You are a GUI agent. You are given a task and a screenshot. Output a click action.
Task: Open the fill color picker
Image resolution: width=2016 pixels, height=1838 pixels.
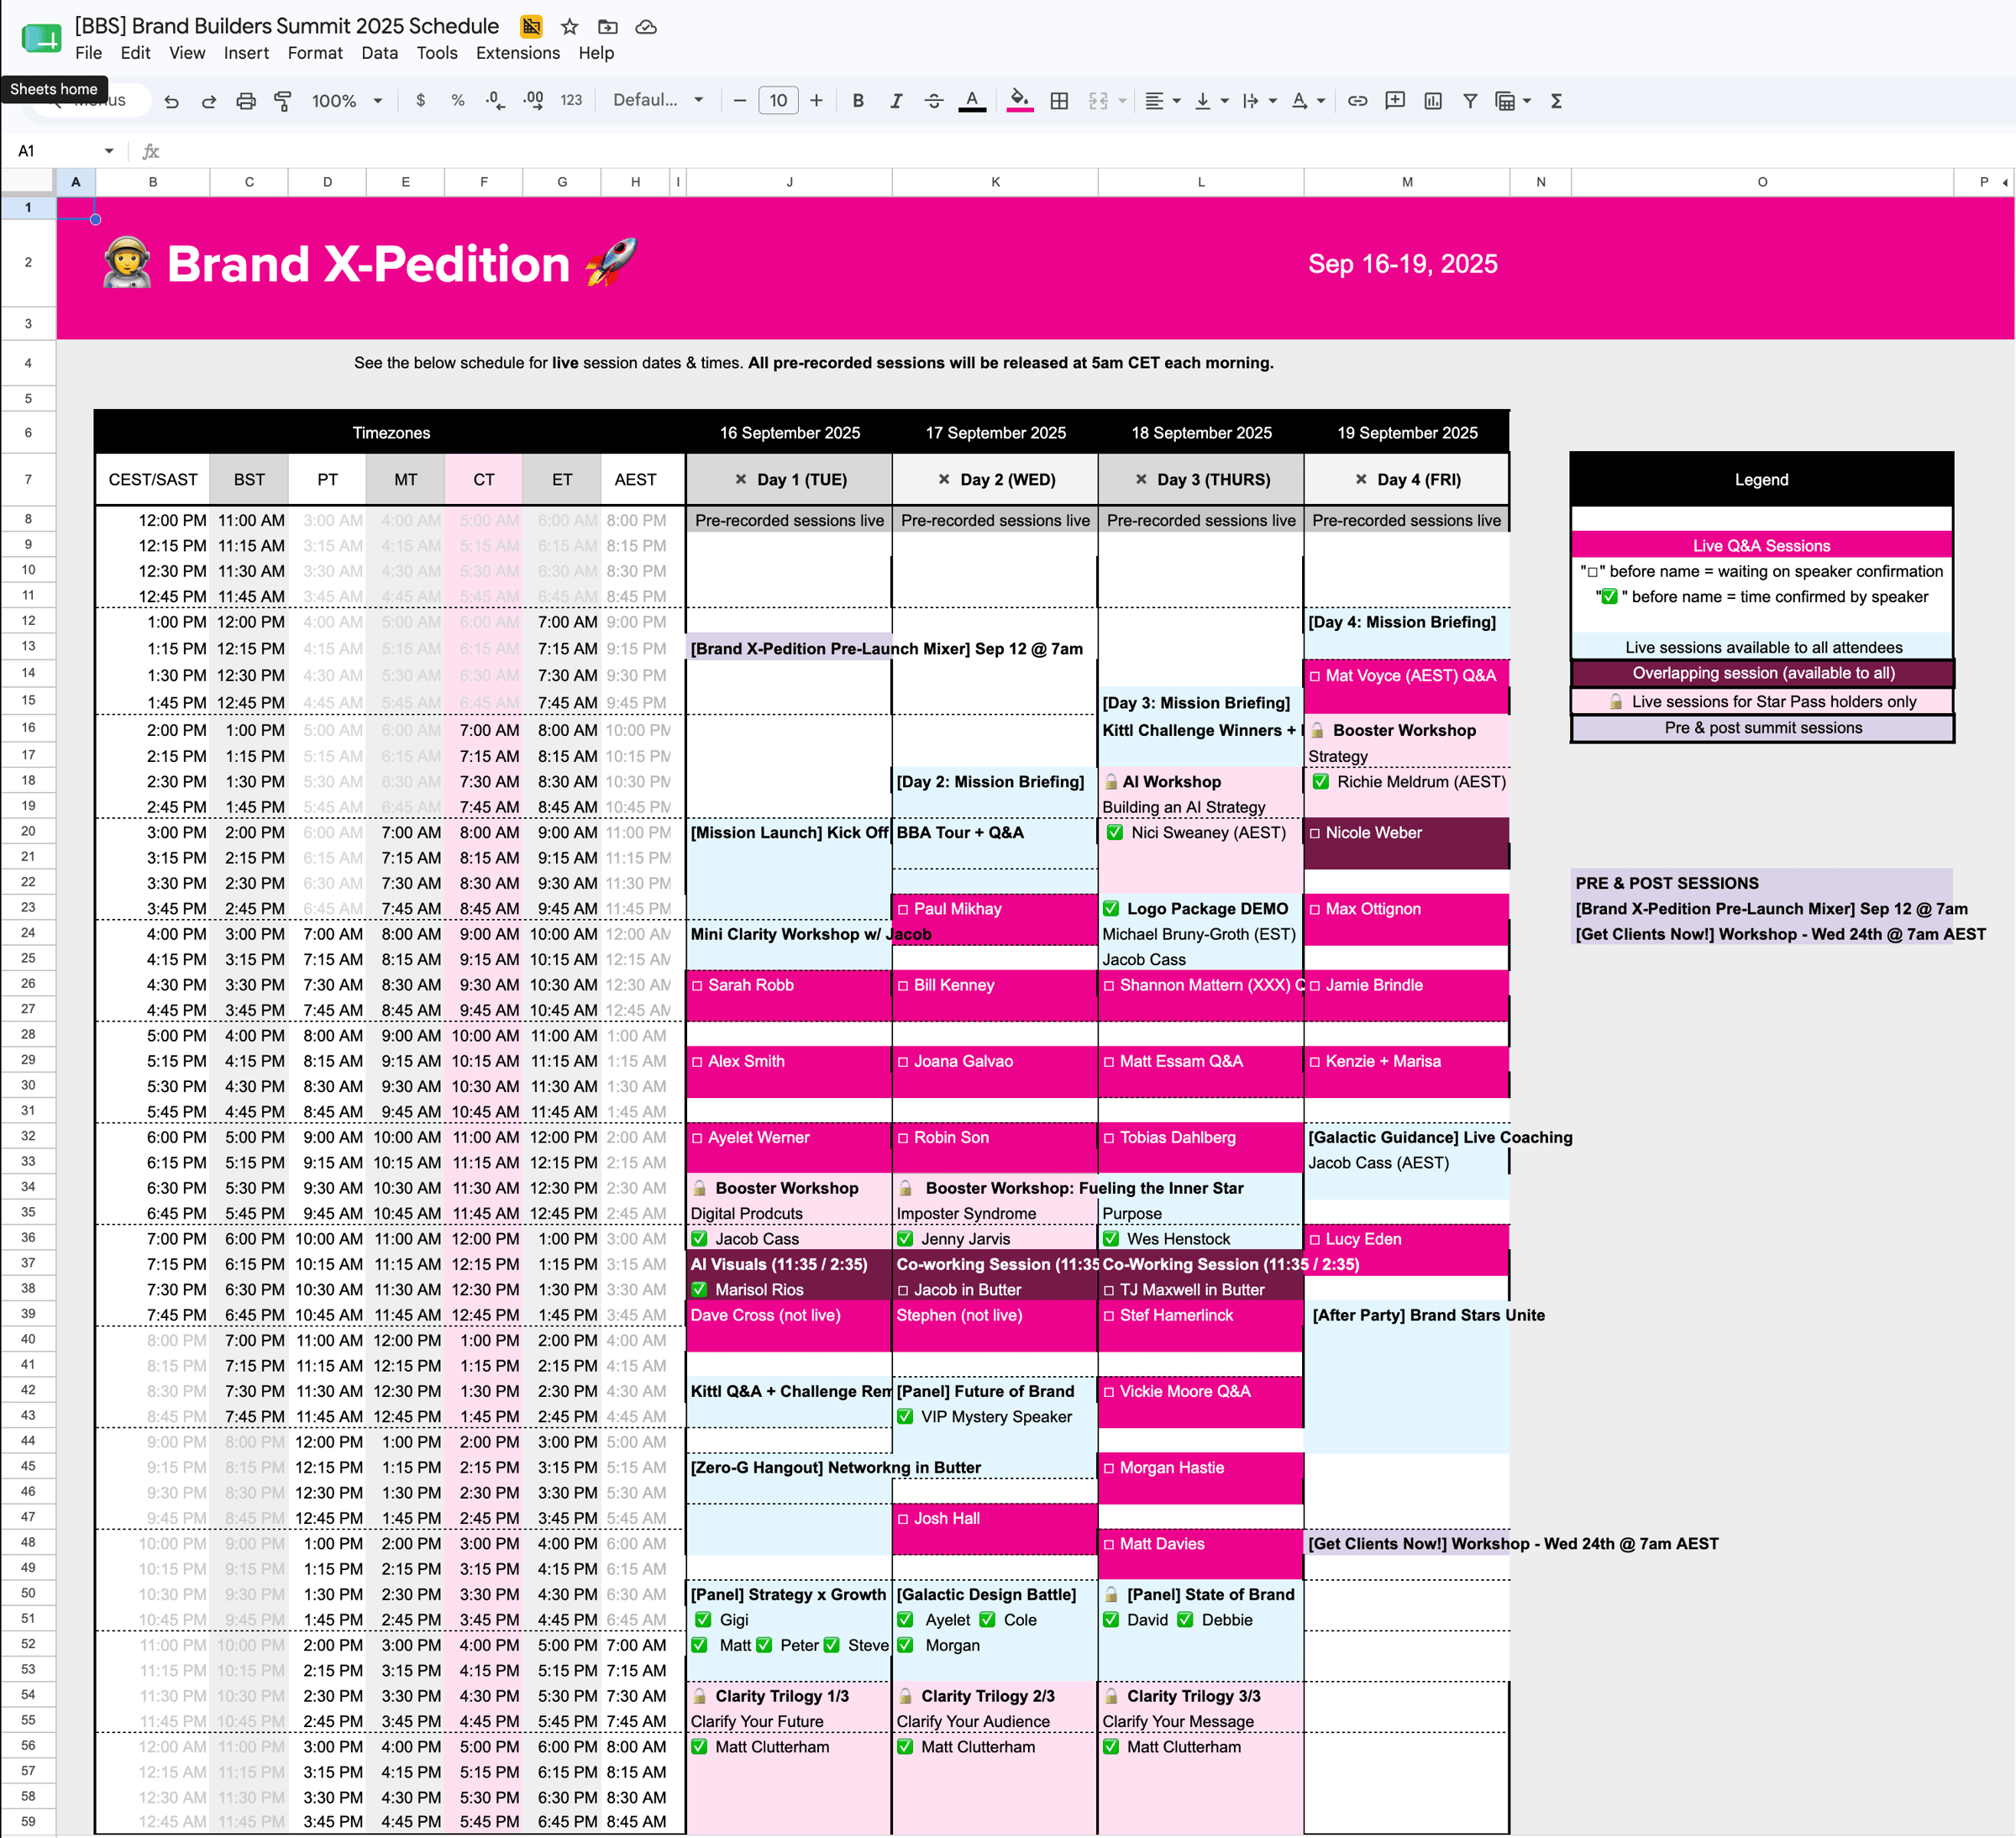(x=1019, y=101)
